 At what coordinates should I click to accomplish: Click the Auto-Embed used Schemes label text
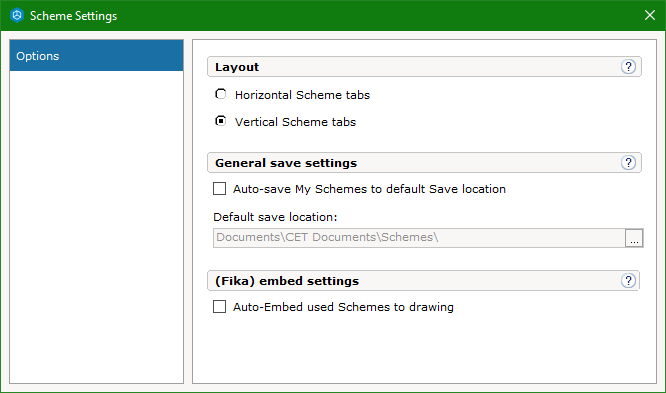tap(343, 307)
